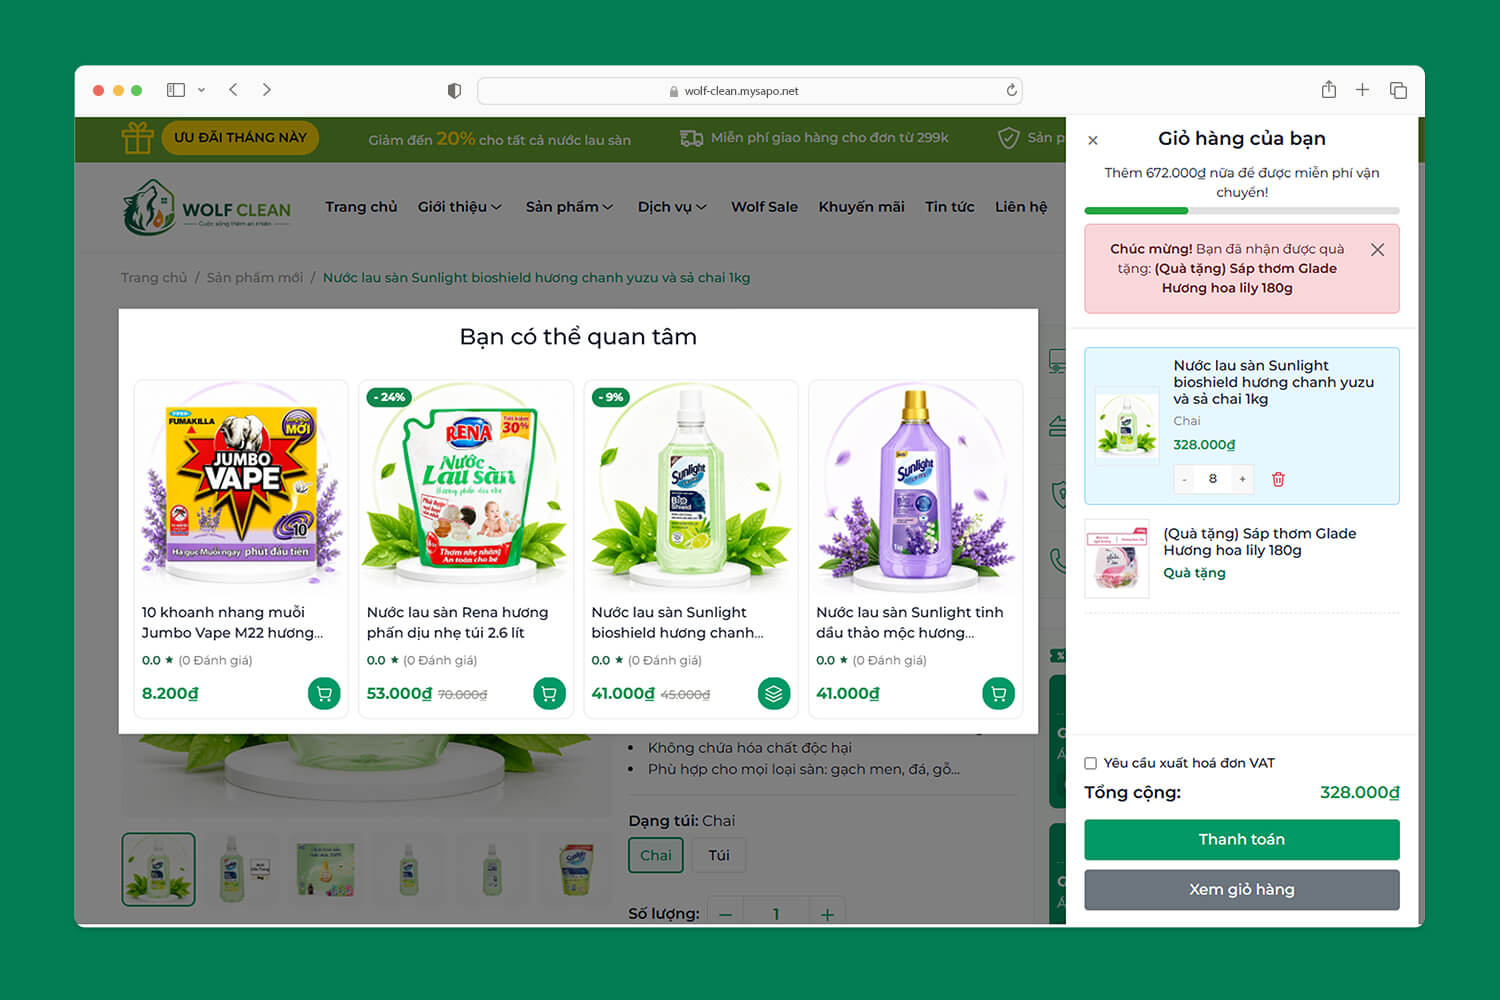Viewport: 1500px width, 1000px height.
Task: Open options for Sunlight bioshield 41.000₫ product
Action: [774, 693]
